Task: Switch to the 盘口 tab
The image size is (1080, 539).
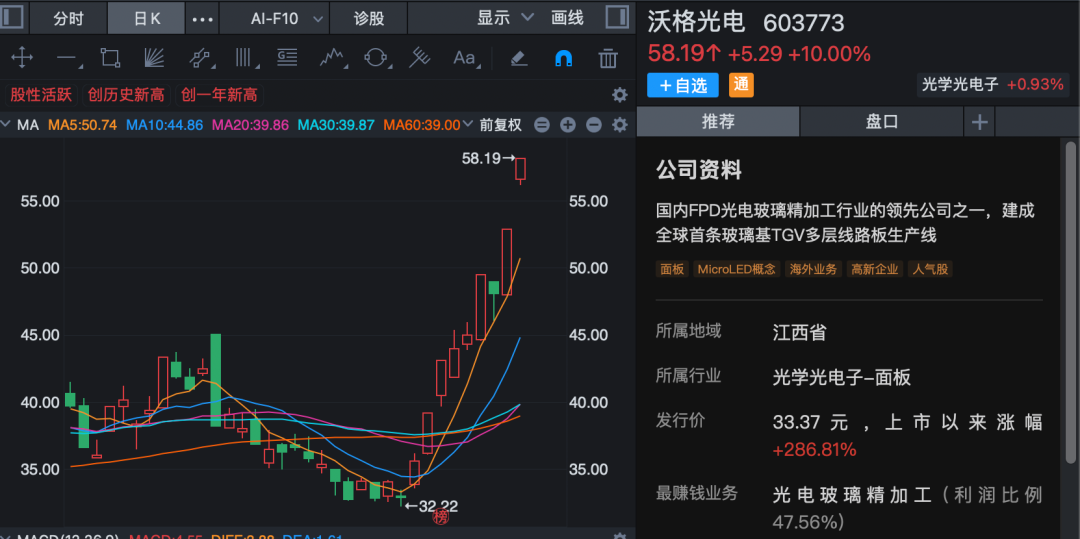Action: [881, 121]
